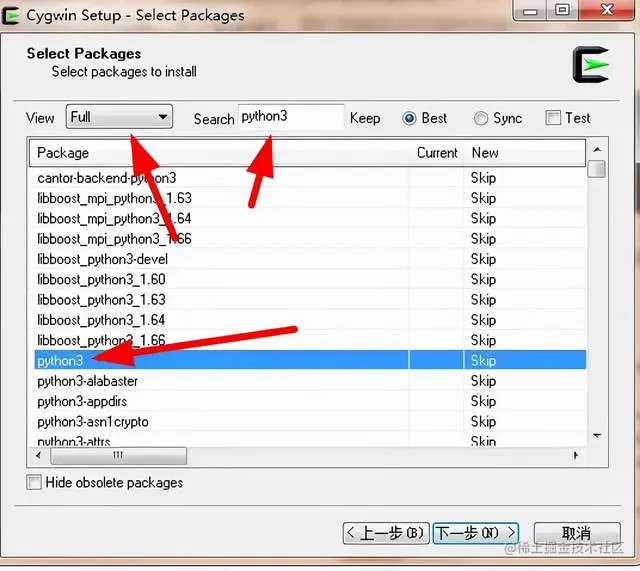Viewport: 640px width, 571px height.
Task: Click Skip for libboost_mpi_python3_1.63
Action: tap(483, 198)
